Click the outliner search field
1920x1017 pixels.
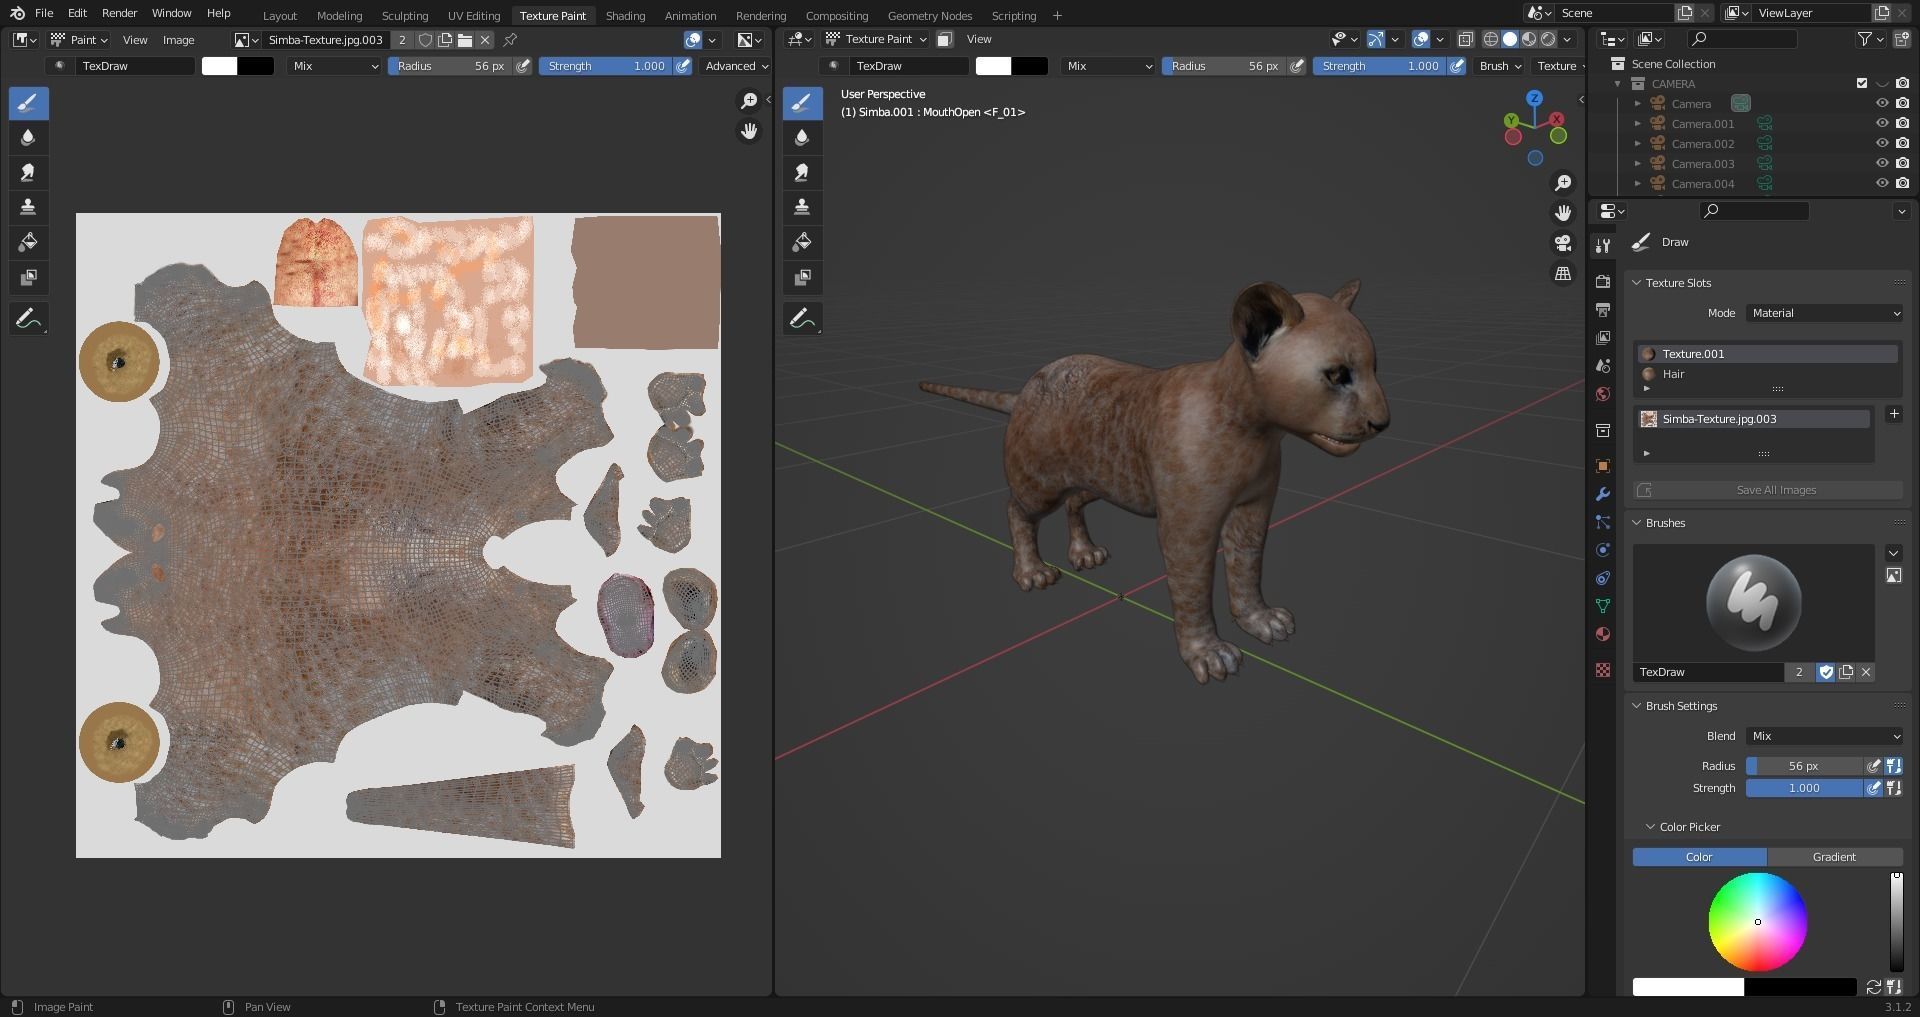point(1742,39)
